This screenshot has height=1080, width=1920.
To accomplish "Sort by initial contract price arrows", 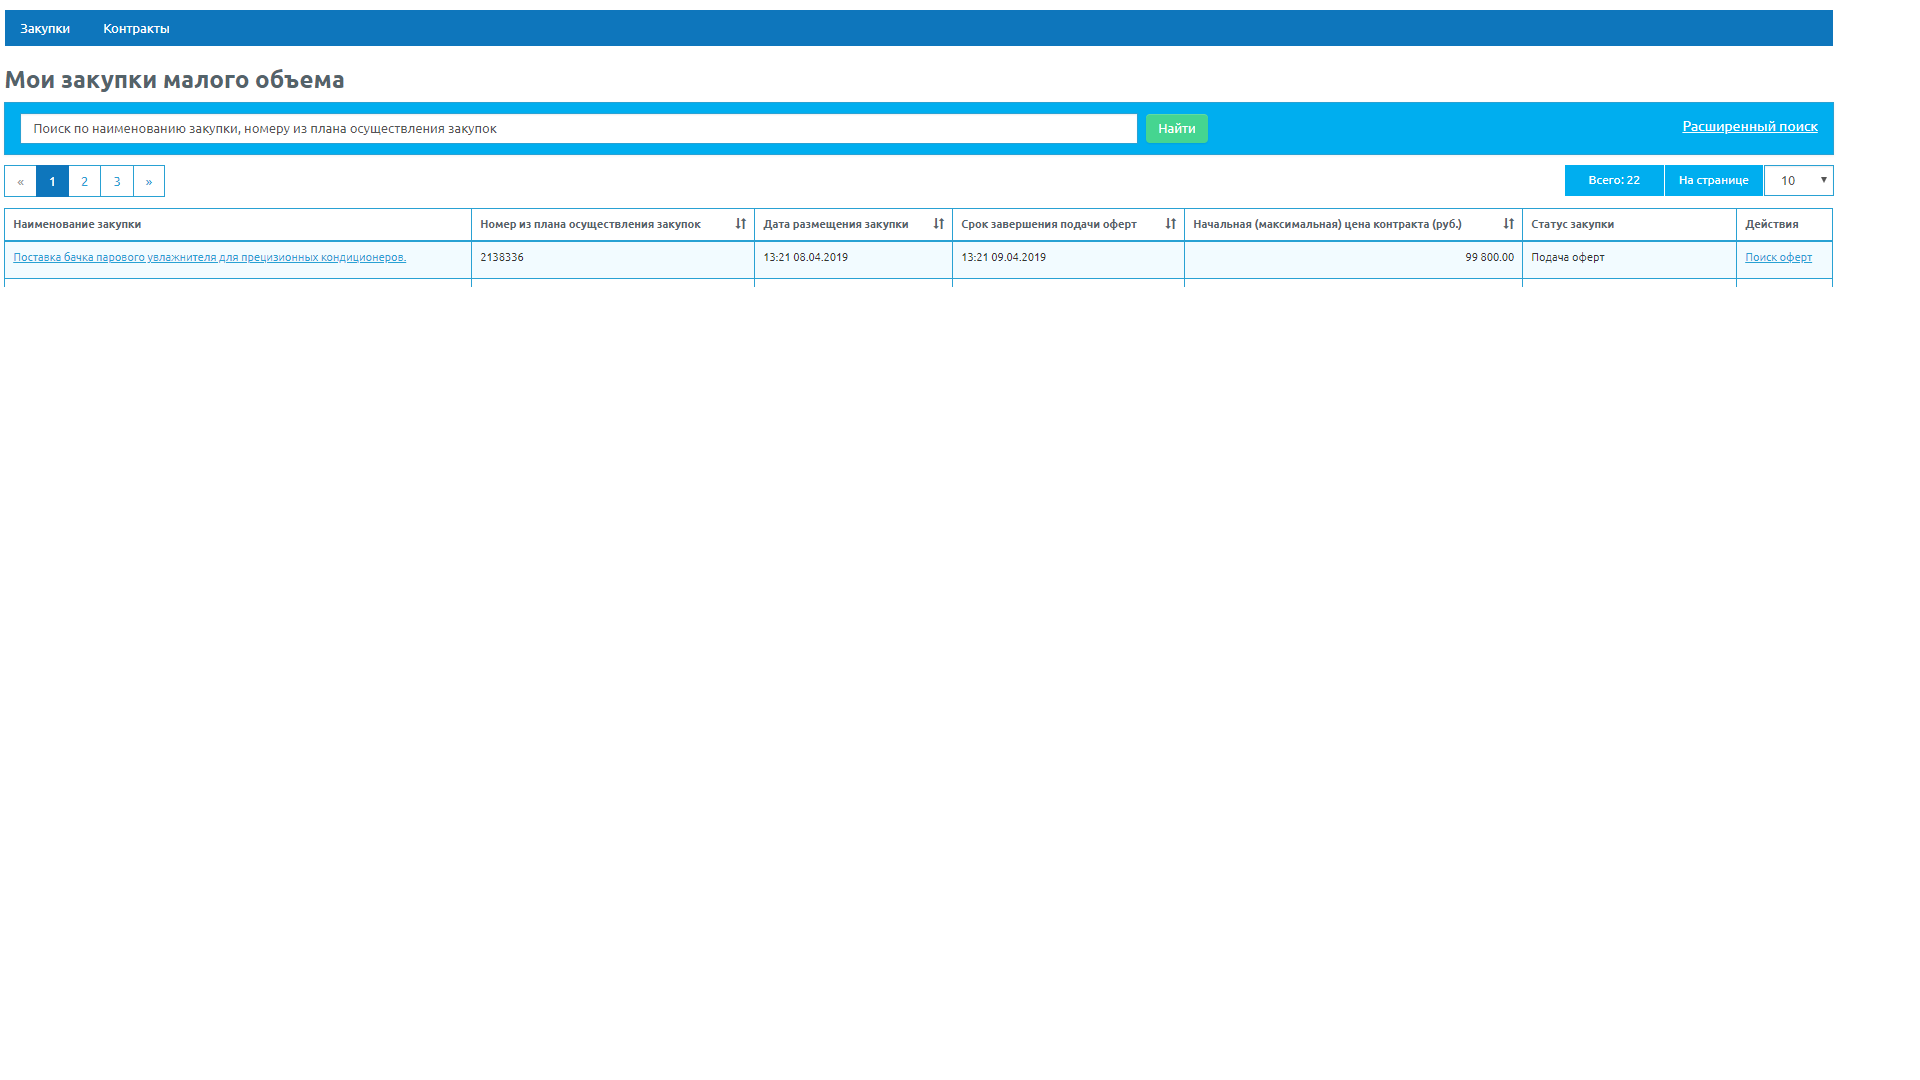I will click(x=1508, y=224).
